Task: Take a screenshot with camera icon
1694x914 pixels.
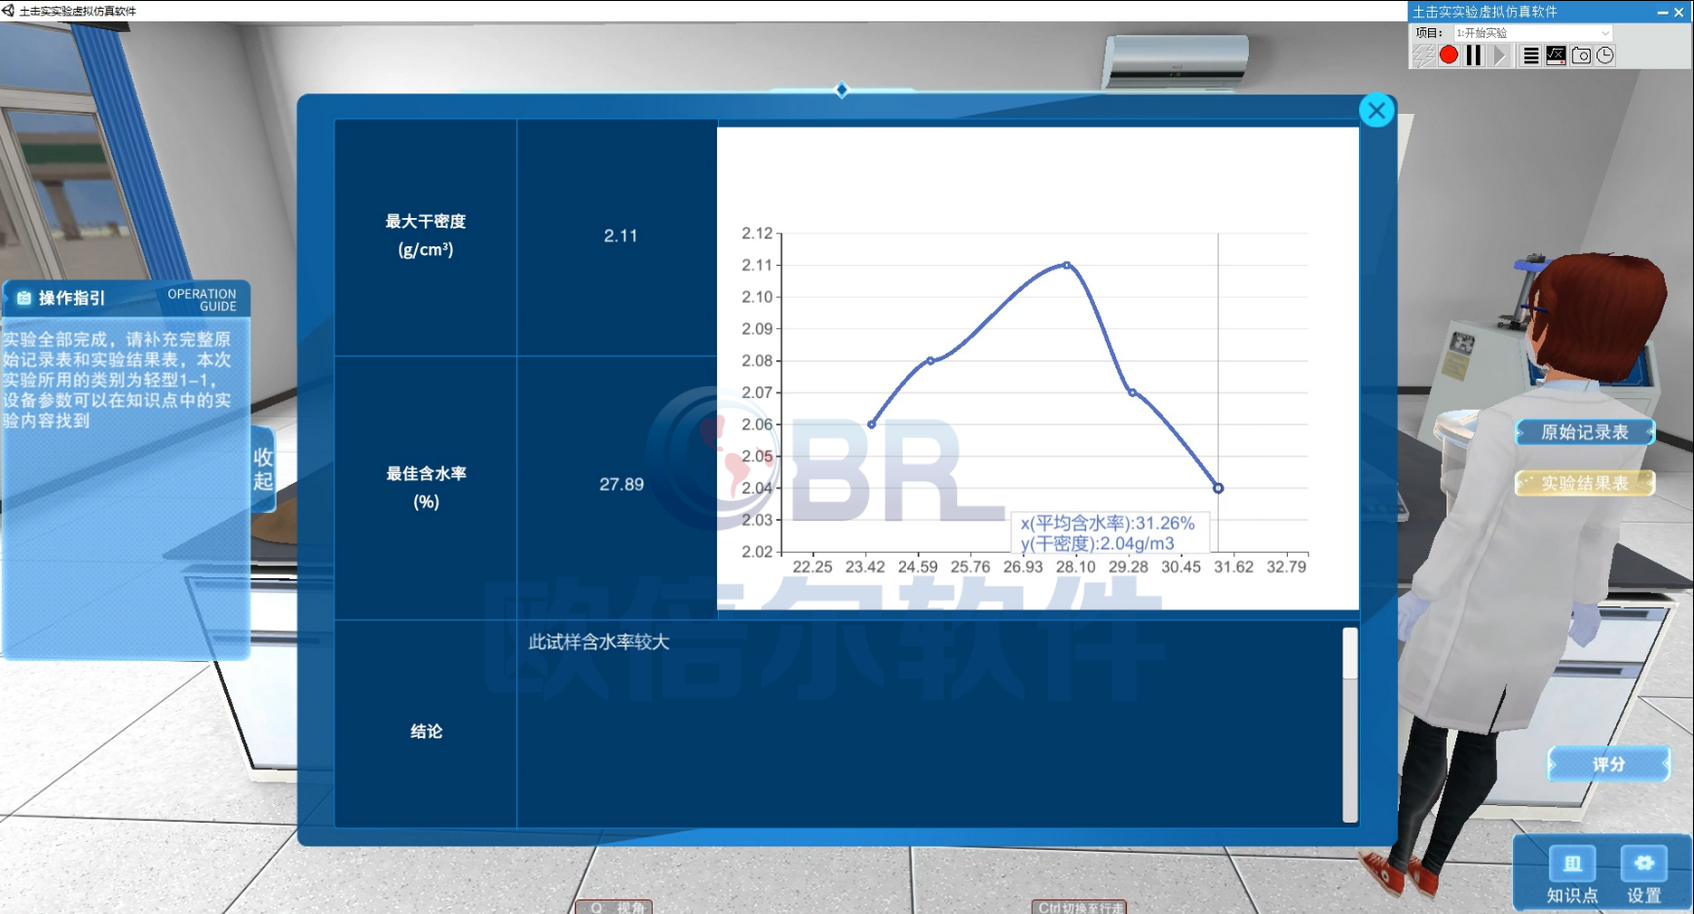Action: (1581, 56)
